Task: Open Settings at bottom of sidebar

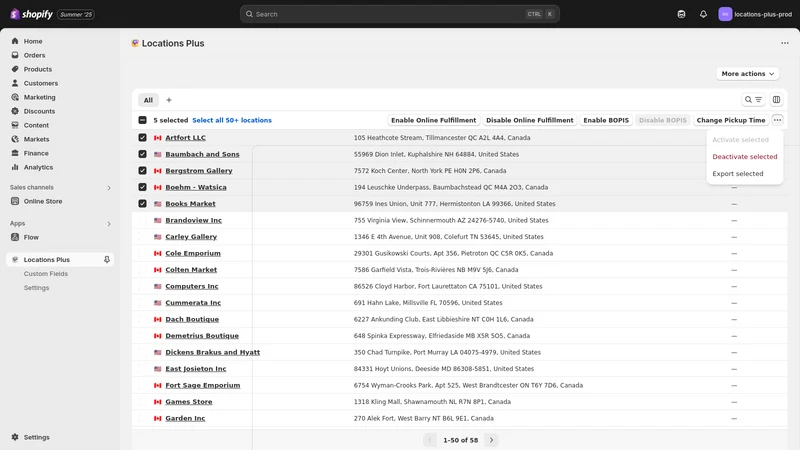Action: [x=36, y=437]
